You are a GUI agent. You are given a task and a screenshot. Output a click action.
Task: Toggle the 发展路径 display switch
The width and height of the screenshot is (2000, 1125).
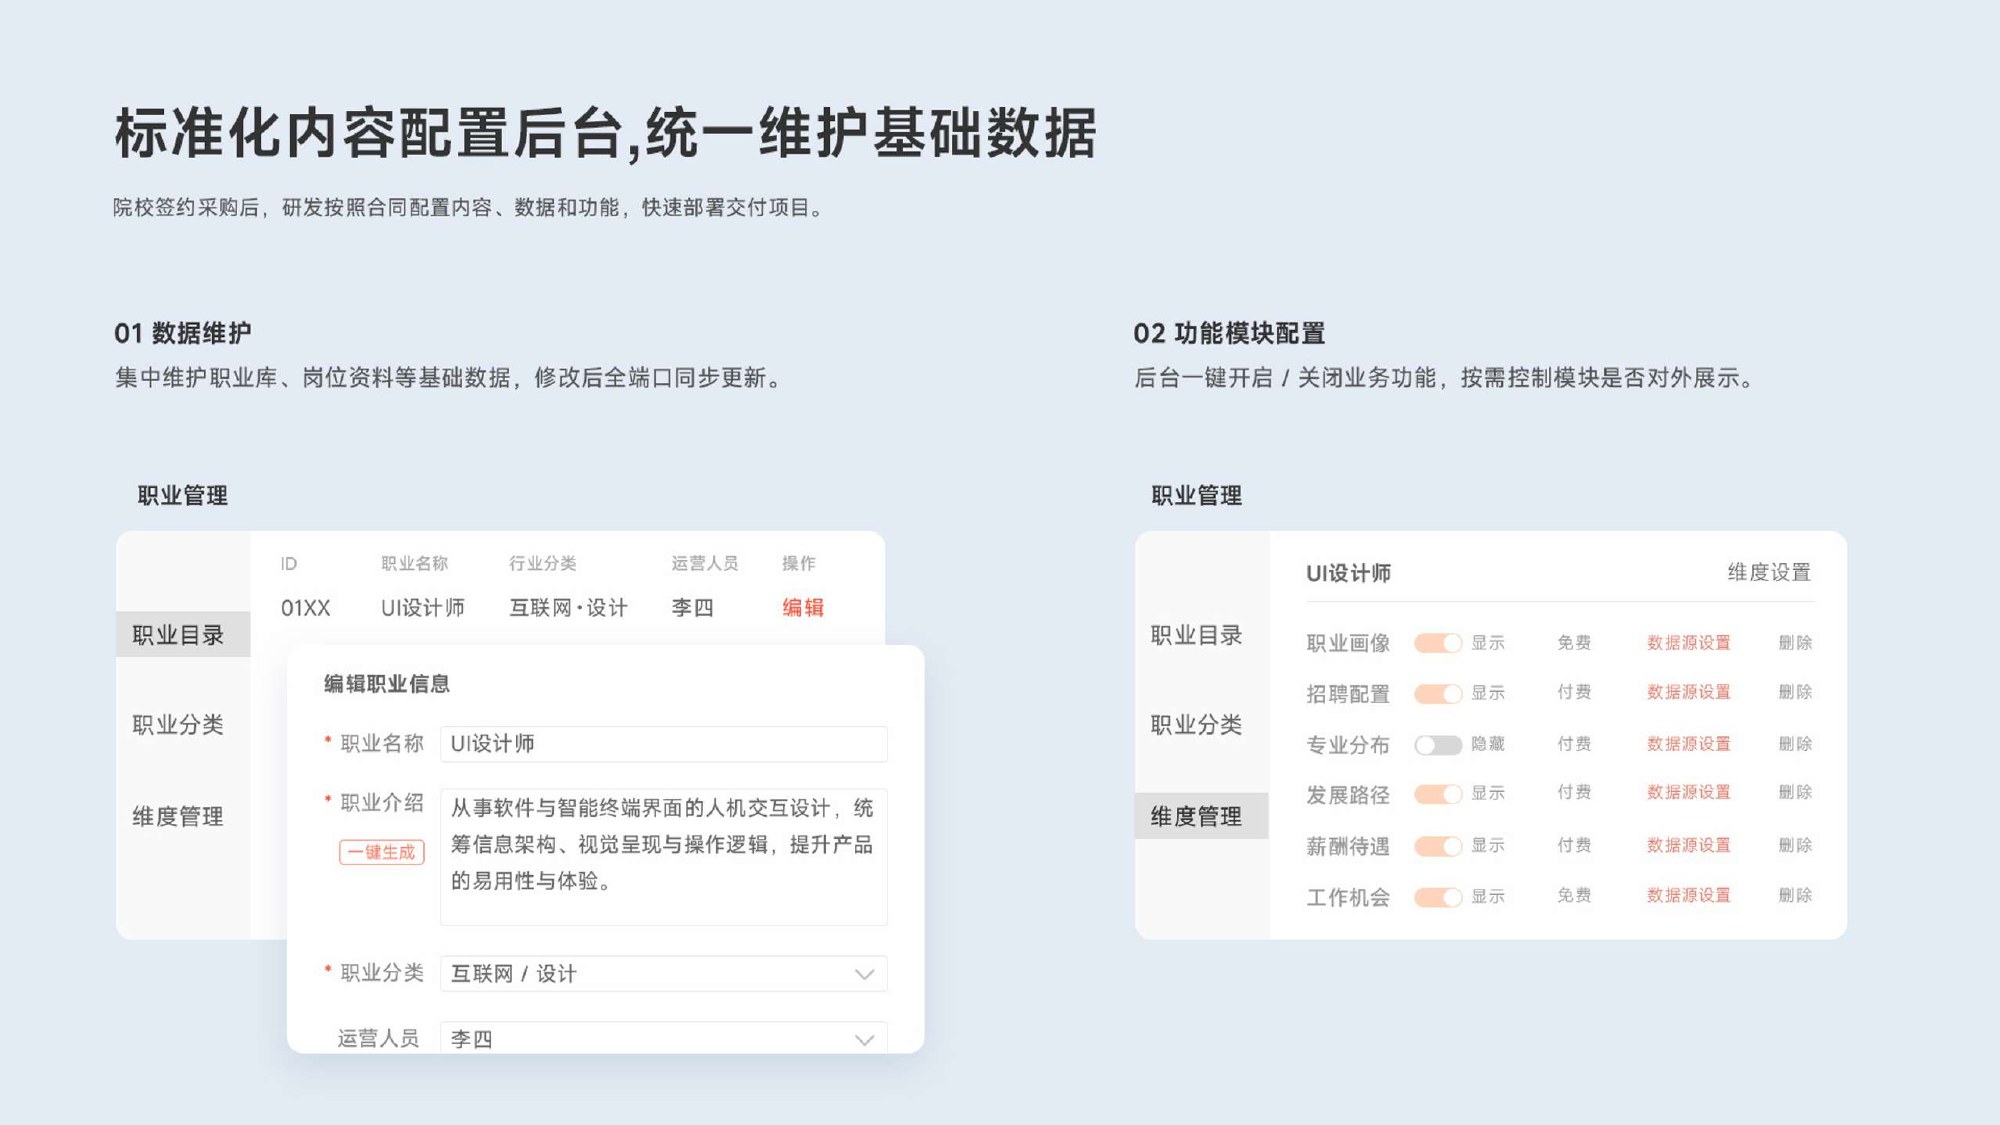(x=1438, y=794)
